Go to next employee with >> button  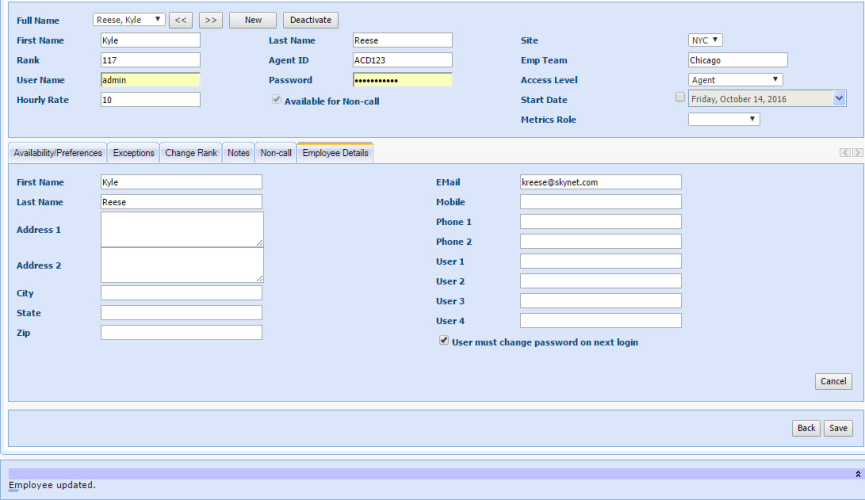(210, 20)
